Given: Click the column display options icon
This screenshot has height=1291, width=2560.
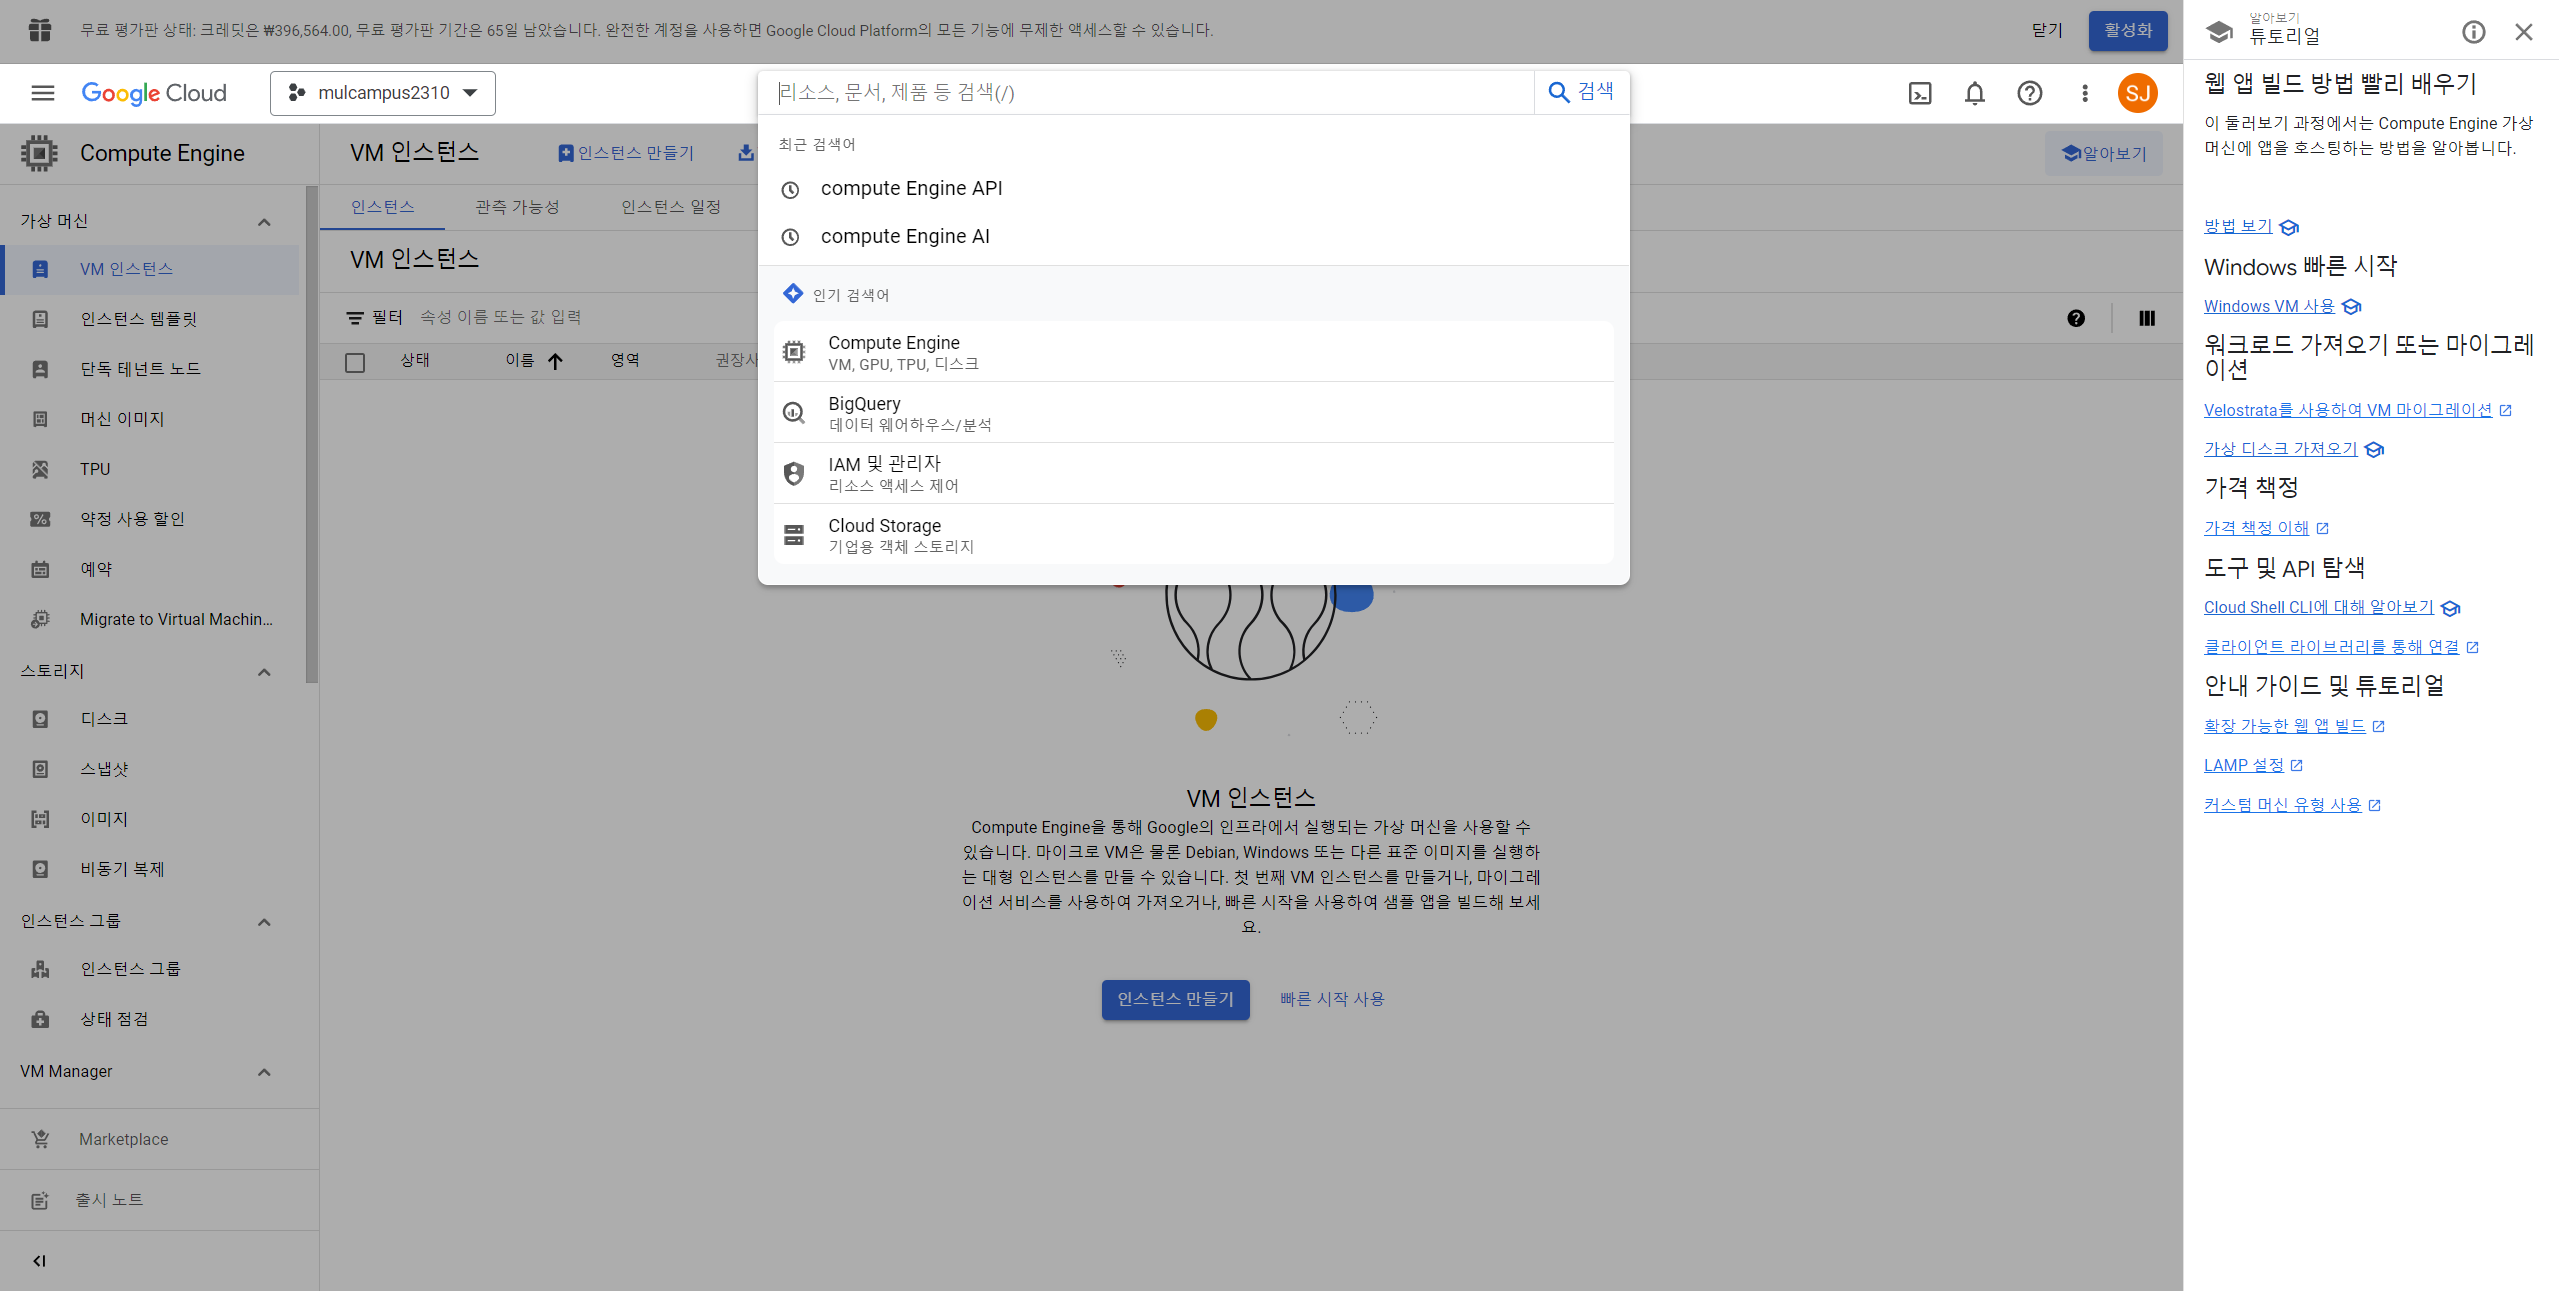Looking at the screenshot, I should pyautogui.click(x=2146, y=318).
